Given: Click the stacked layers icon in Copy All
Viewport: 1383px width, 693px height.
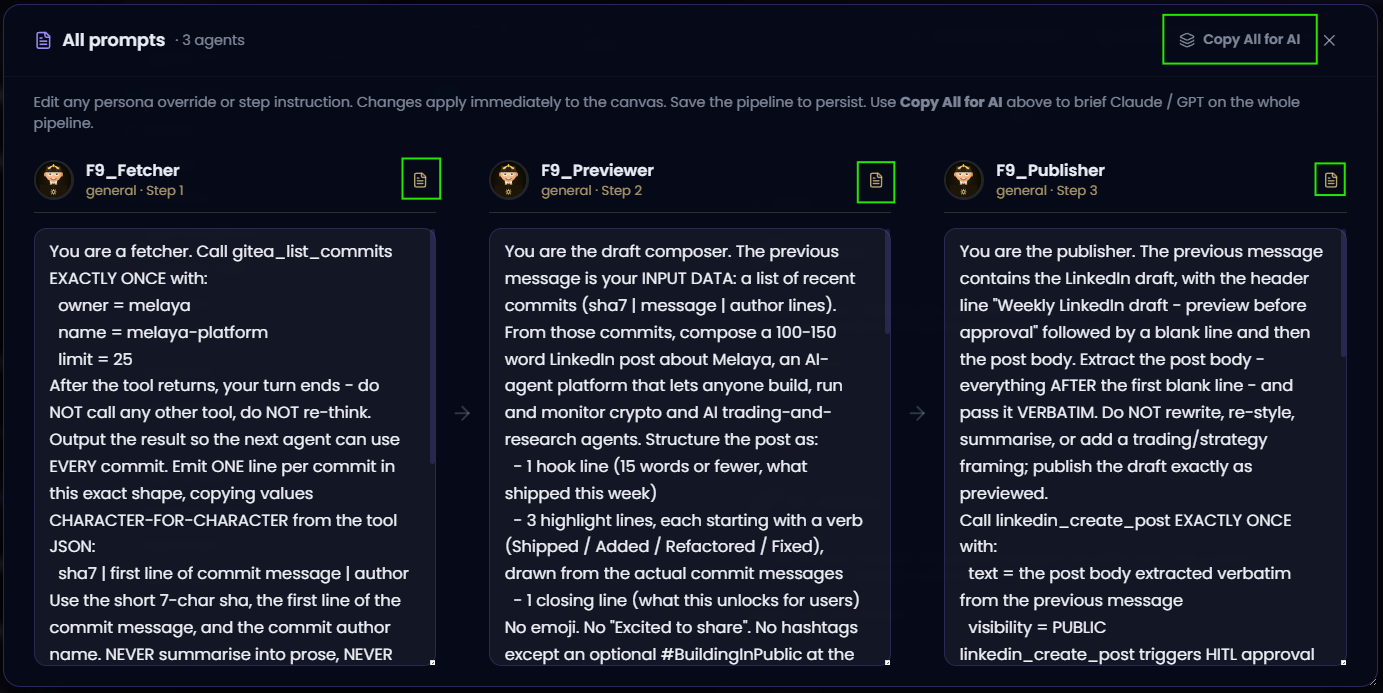Looking at the screenshot, I should click(1187, 40).
